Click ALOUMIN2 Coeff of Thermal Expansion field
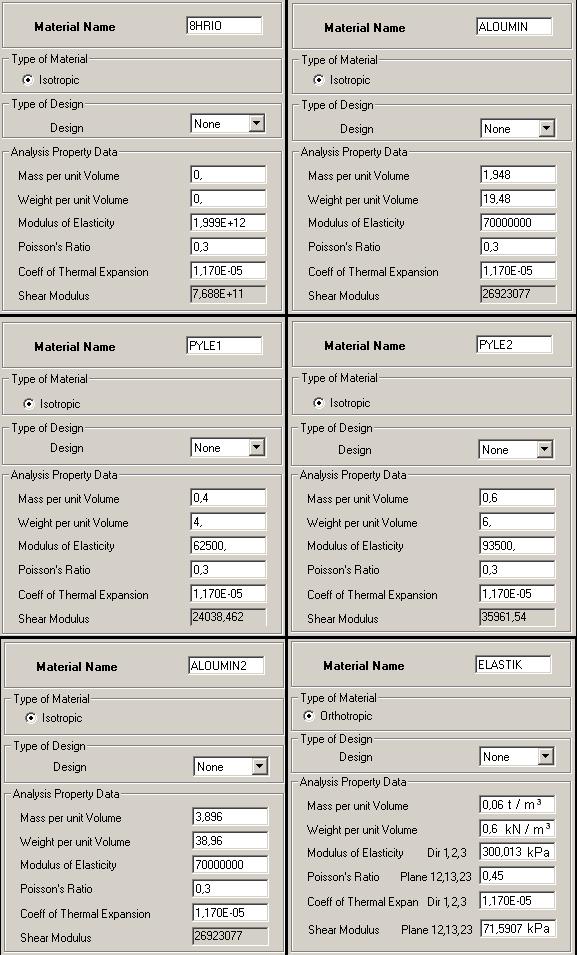The image size is (577, 955). point(230,912)
